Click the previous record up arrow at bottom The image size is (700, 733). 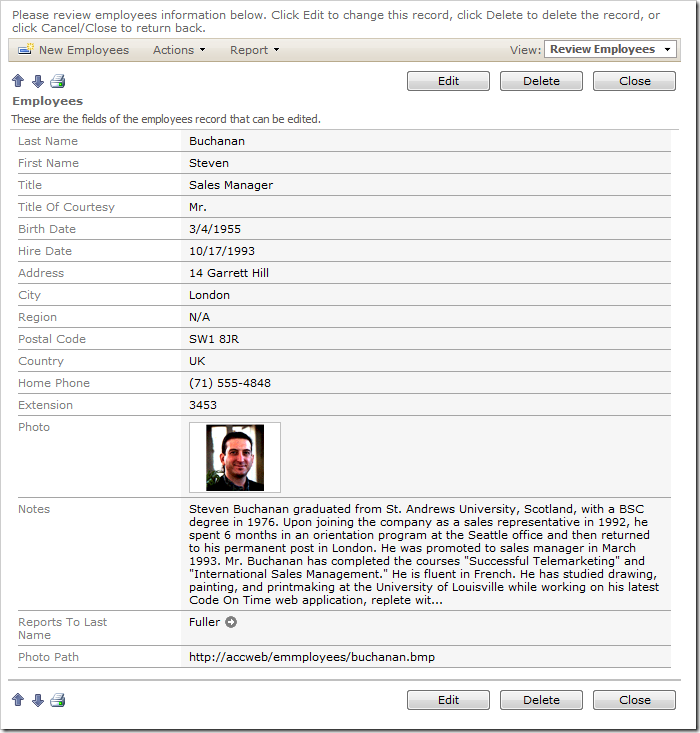point(18,700)
